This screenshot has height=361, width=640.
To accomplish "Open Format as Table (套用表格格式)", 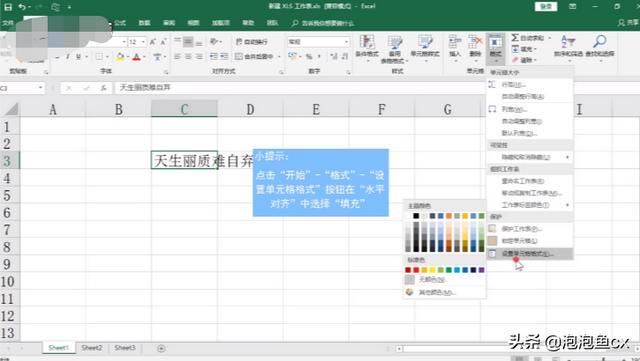I will click(394, 48).
